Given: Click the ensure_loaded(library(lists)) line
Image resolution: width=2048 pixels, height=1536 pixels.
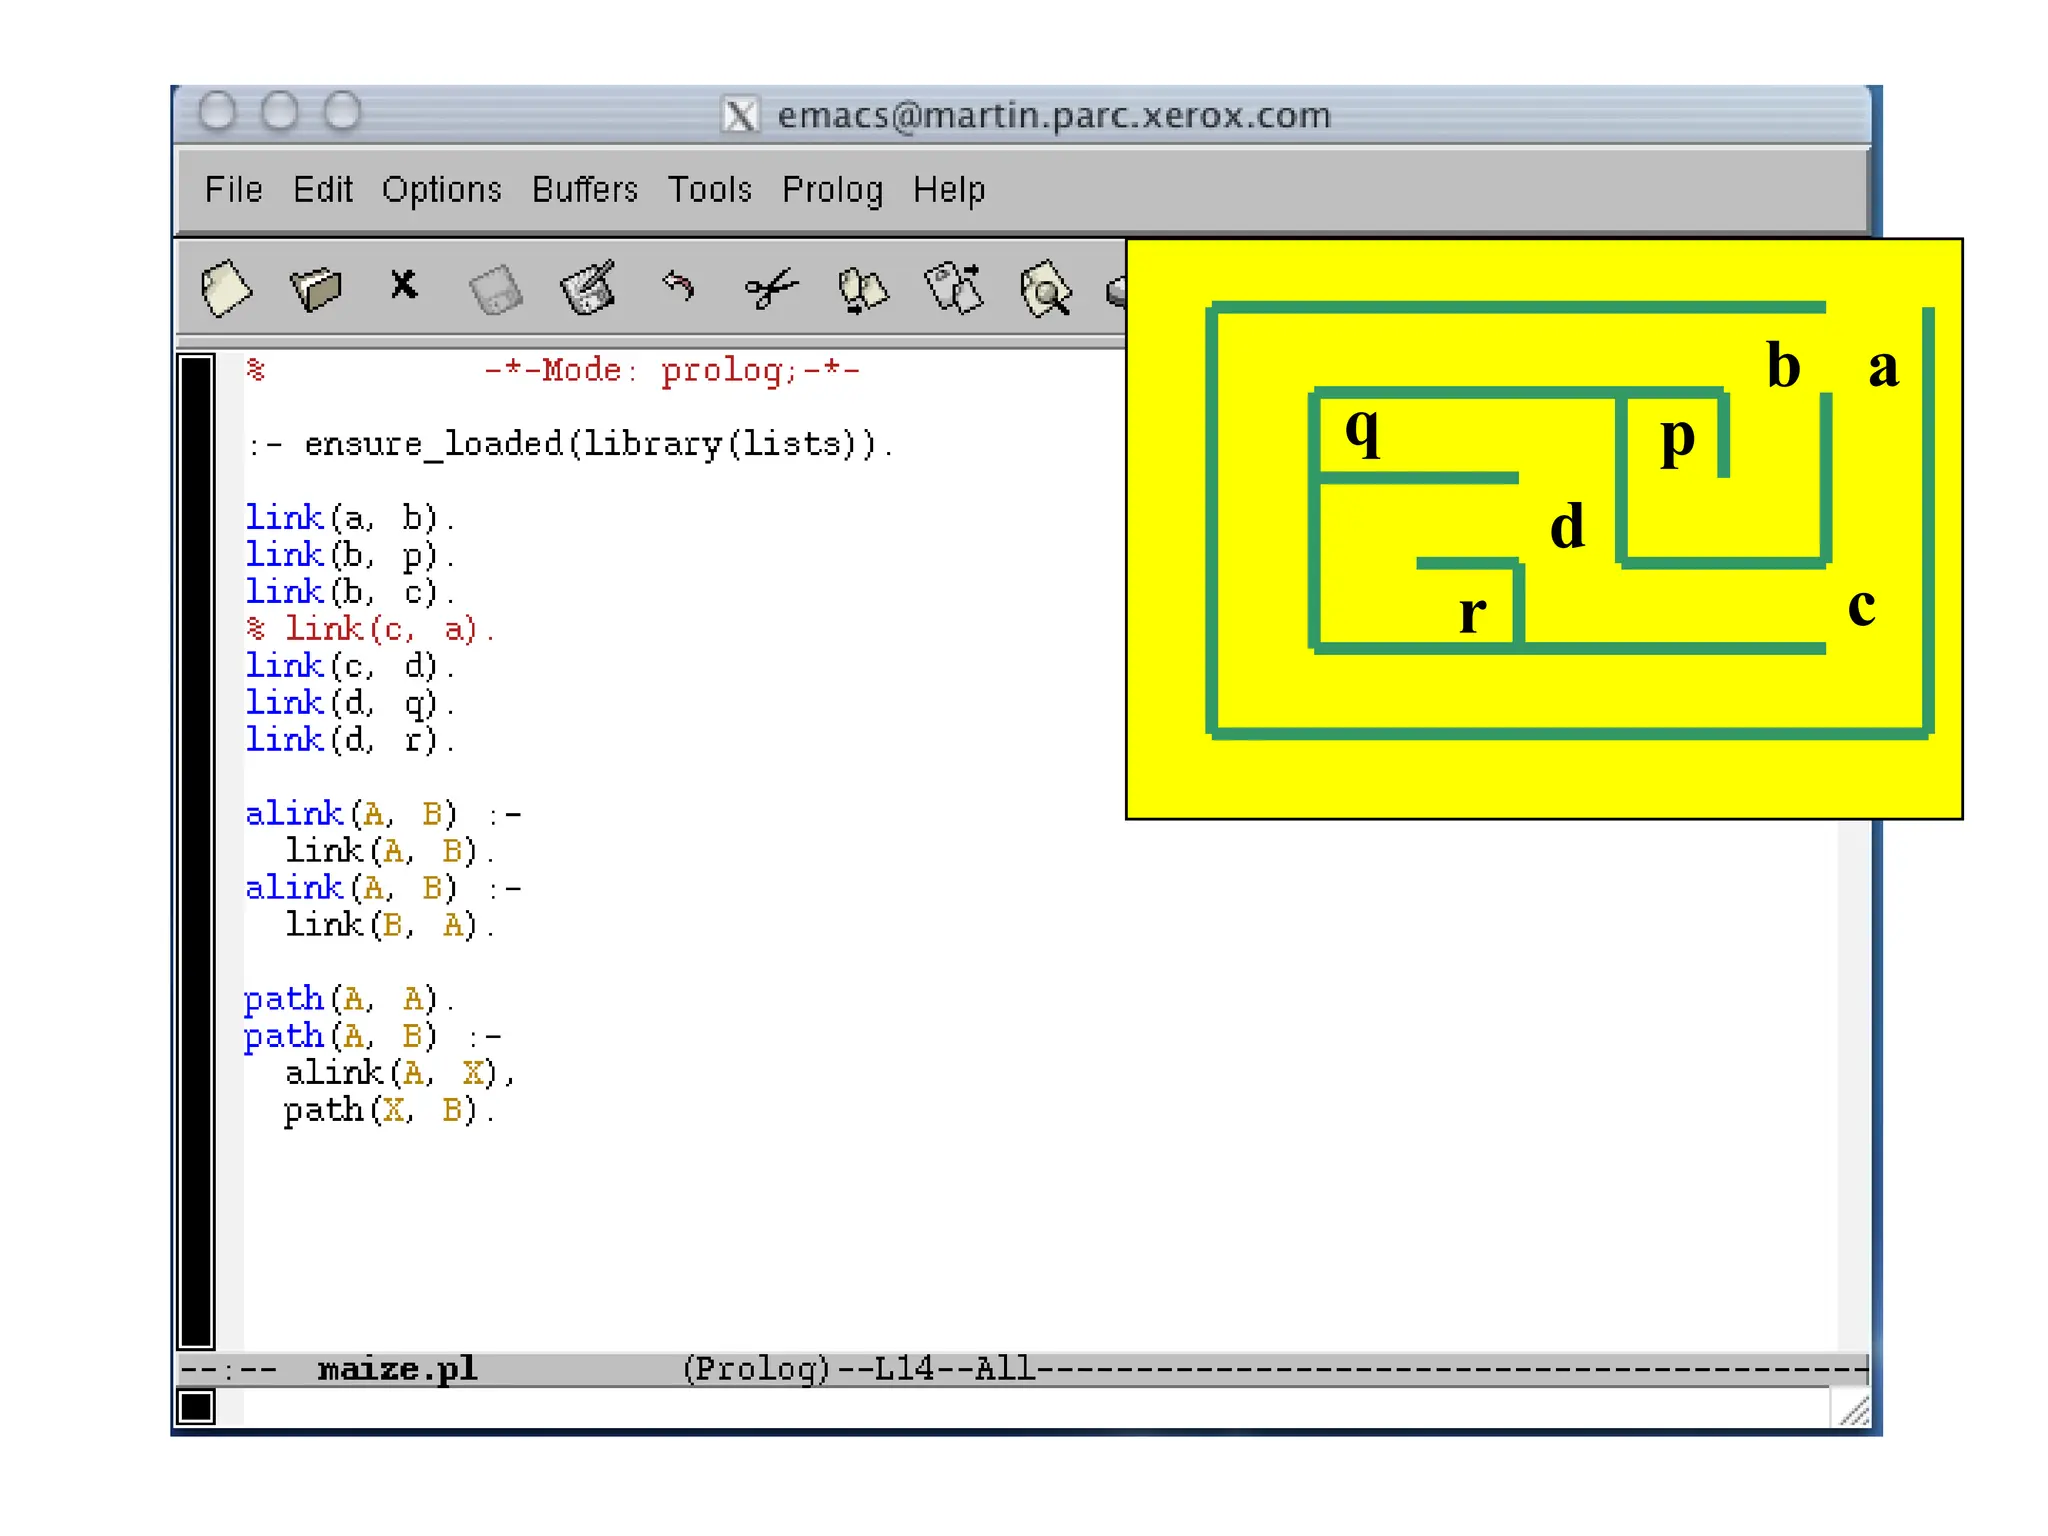Looking at the screenshot, I should point(570,444).
